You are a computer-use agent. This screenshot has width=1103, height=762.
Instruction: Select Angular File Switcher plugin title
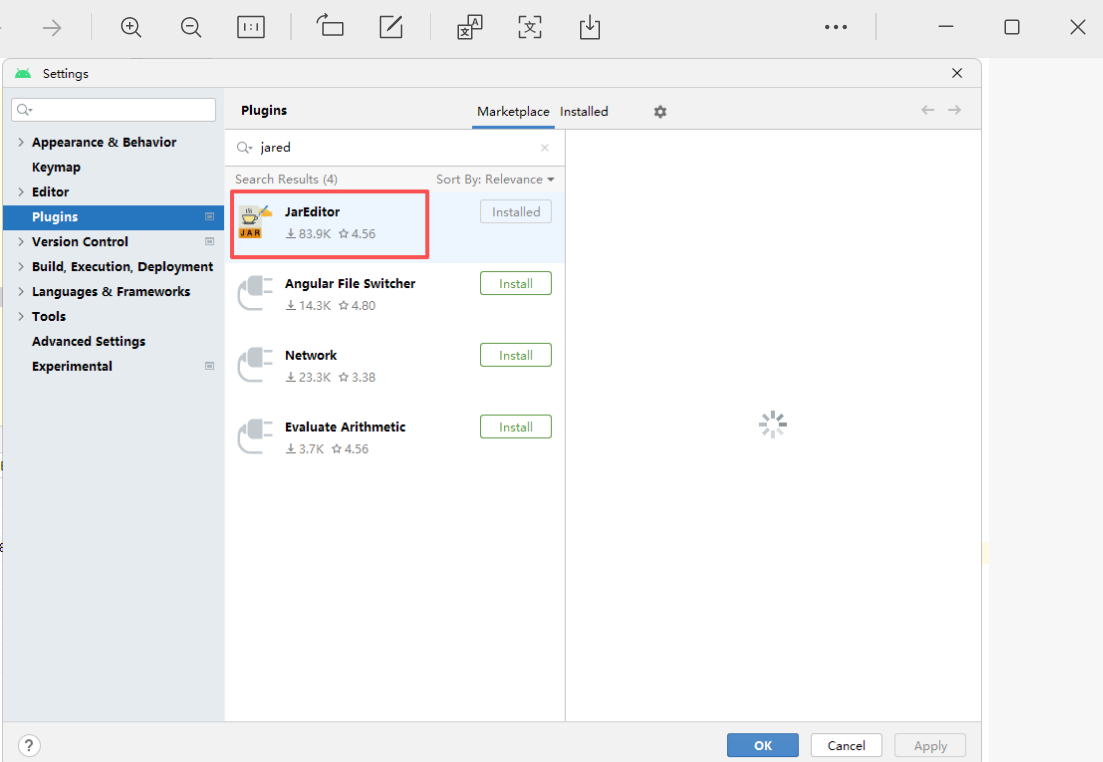tap(350, 284)
